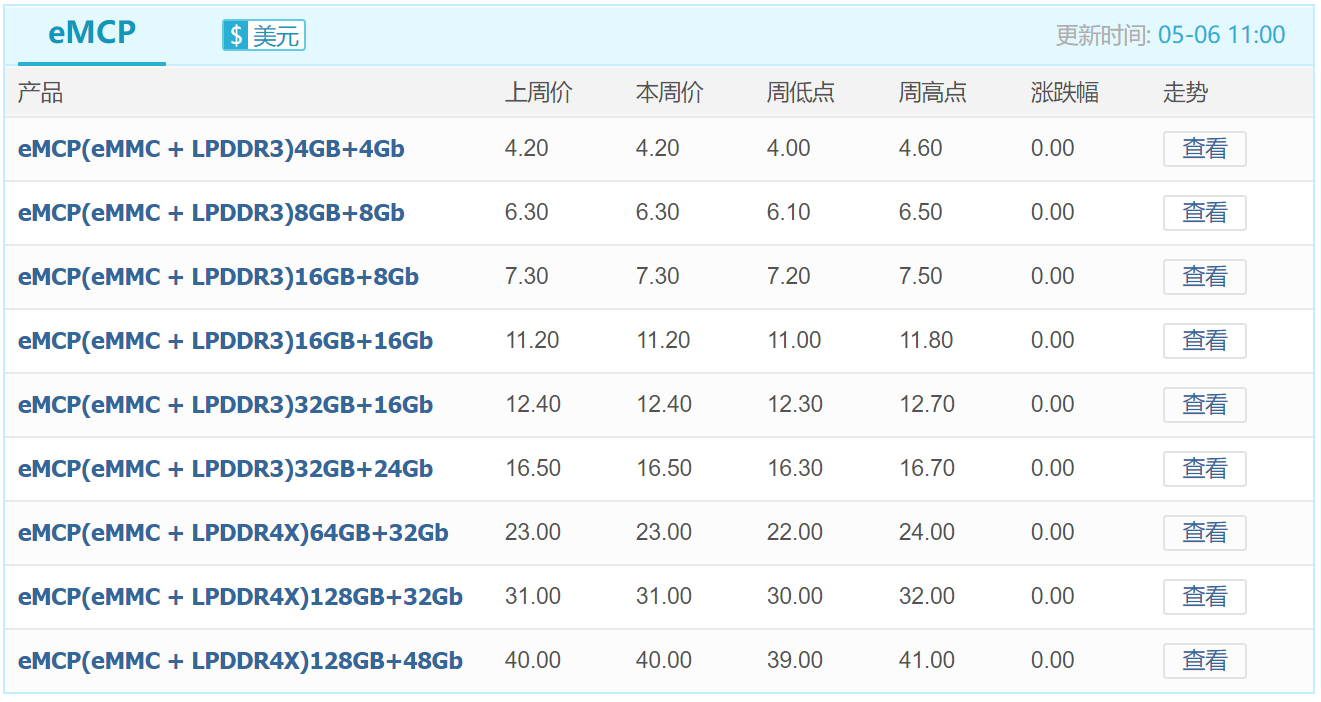The image size is (1321, 702).
Task: Open eMCP LPDDR3 8GB+8Gb product link
Action: click(x=211, y=213)
